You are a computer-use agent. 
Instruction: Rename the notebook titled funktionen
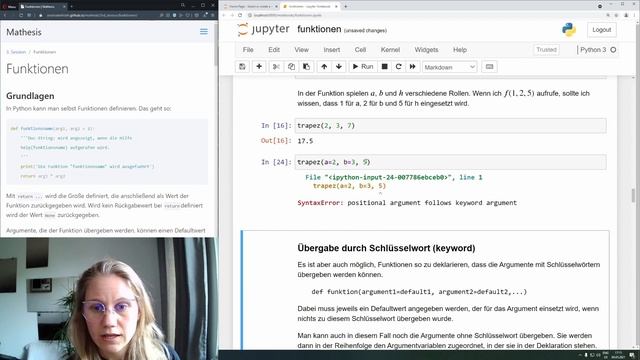tap(319, 29)
